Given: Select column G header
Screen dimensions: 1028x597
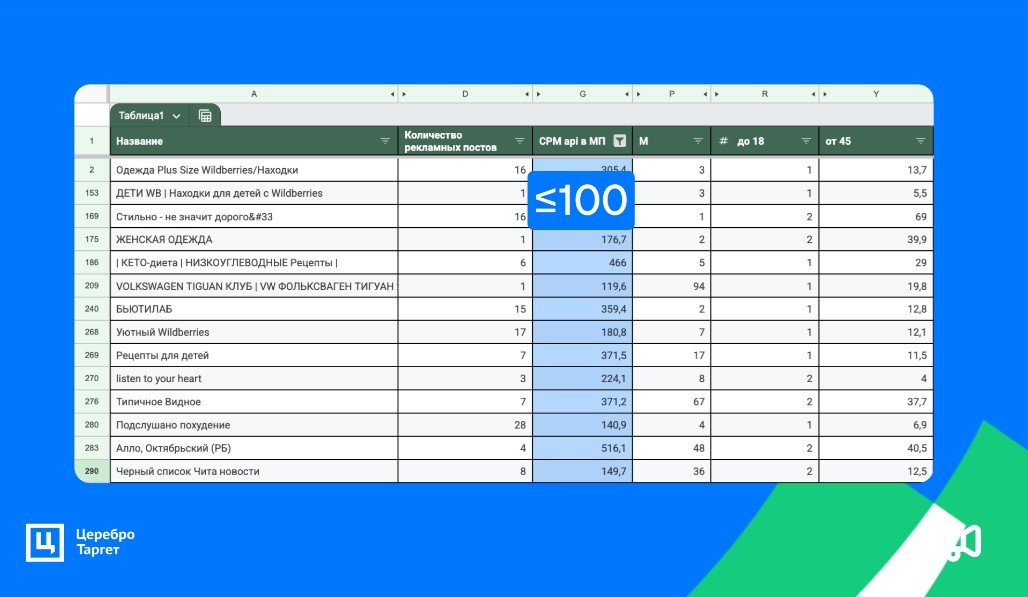Looking at the screenshot, I should 582,94.
